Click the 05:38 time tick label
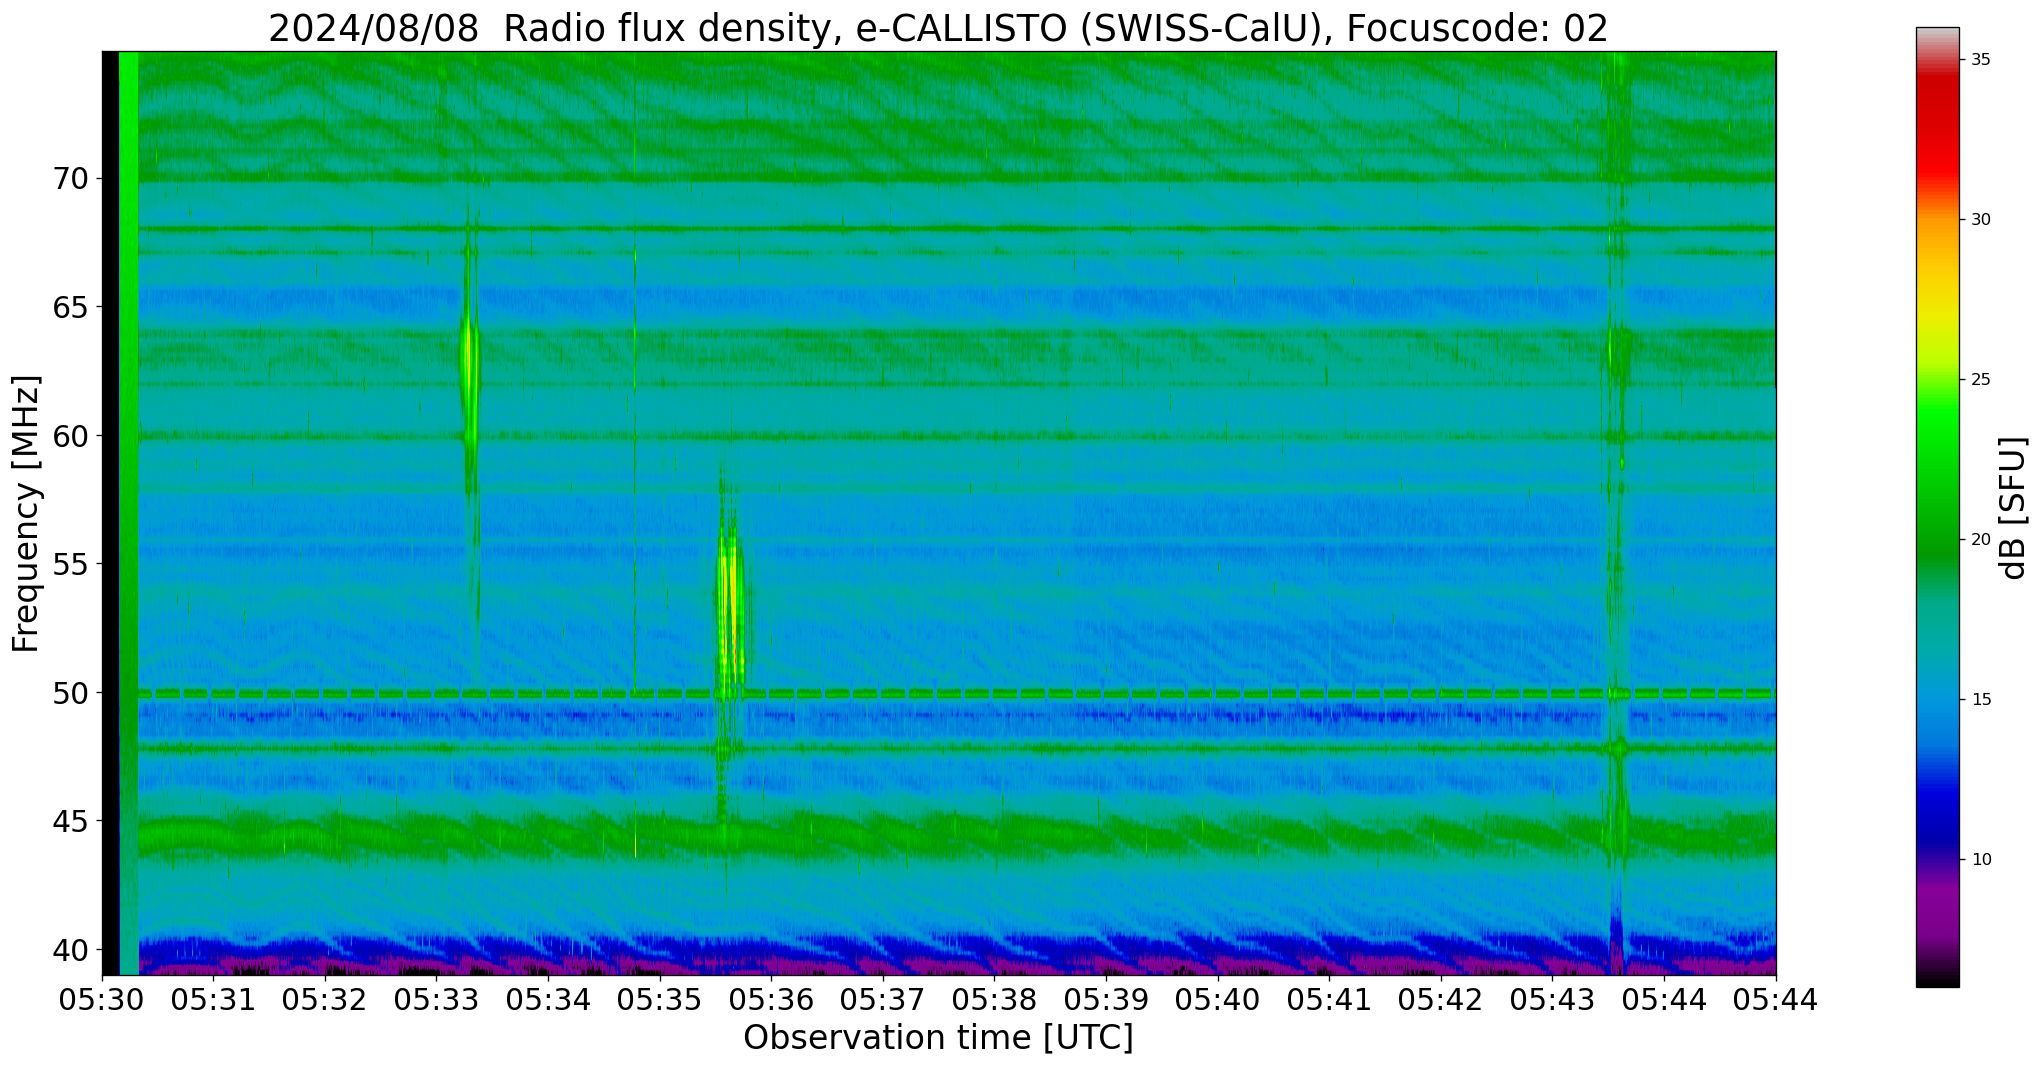Image resolution: width=2043 pixels, height=1067 pixels. coord(995,998)
